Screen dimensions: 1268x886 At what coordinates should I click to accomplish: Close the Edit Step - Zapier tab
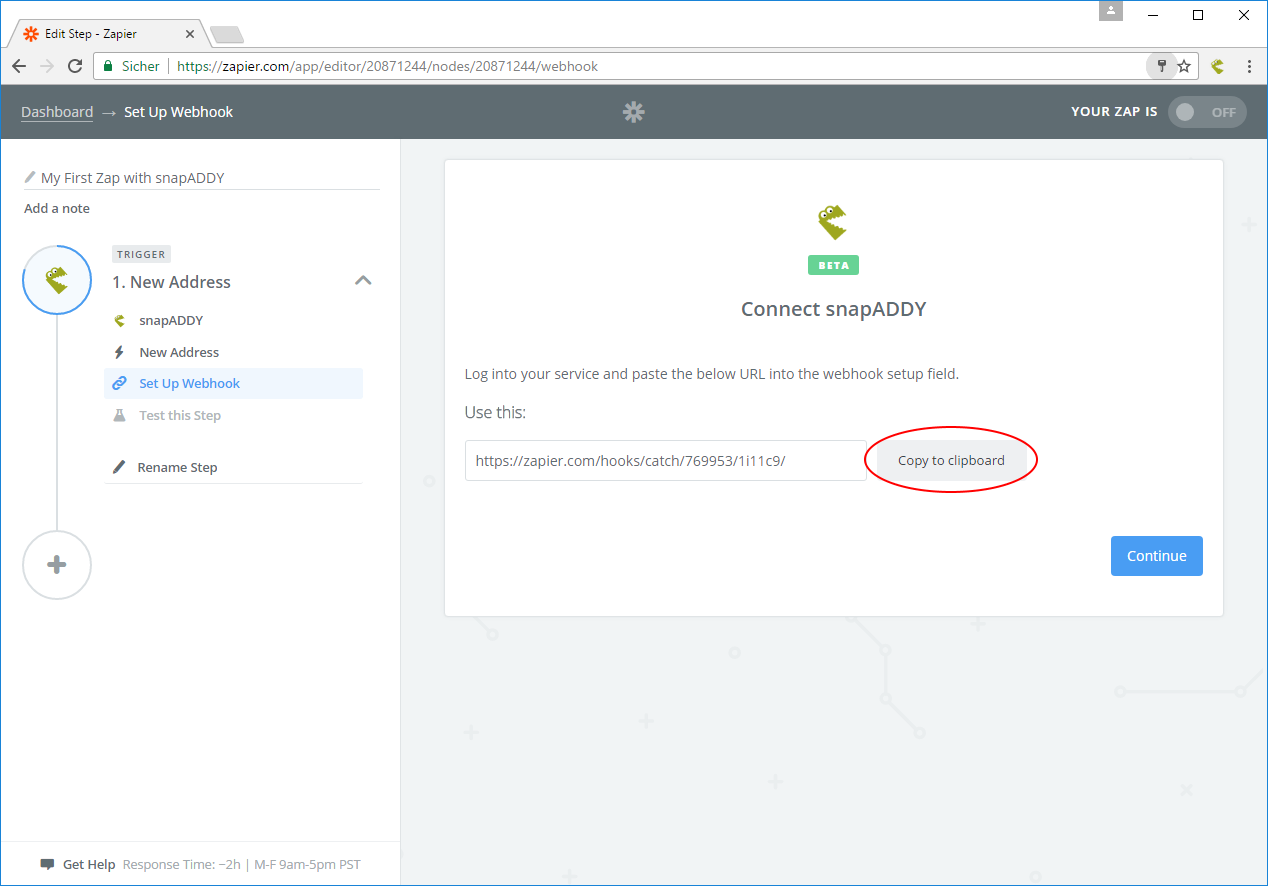point(190,34)
